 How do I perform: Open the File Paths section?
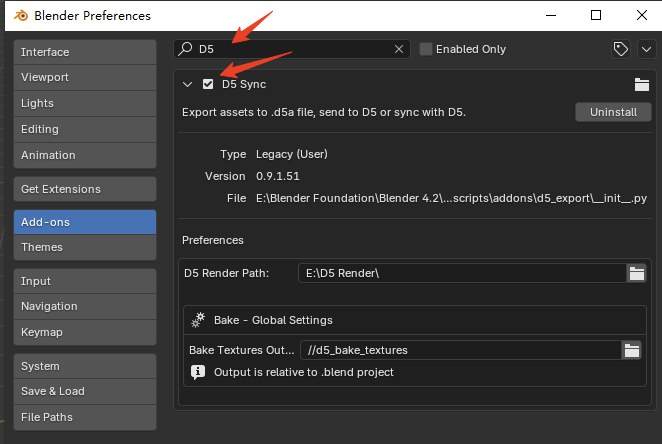coord(85,417)
